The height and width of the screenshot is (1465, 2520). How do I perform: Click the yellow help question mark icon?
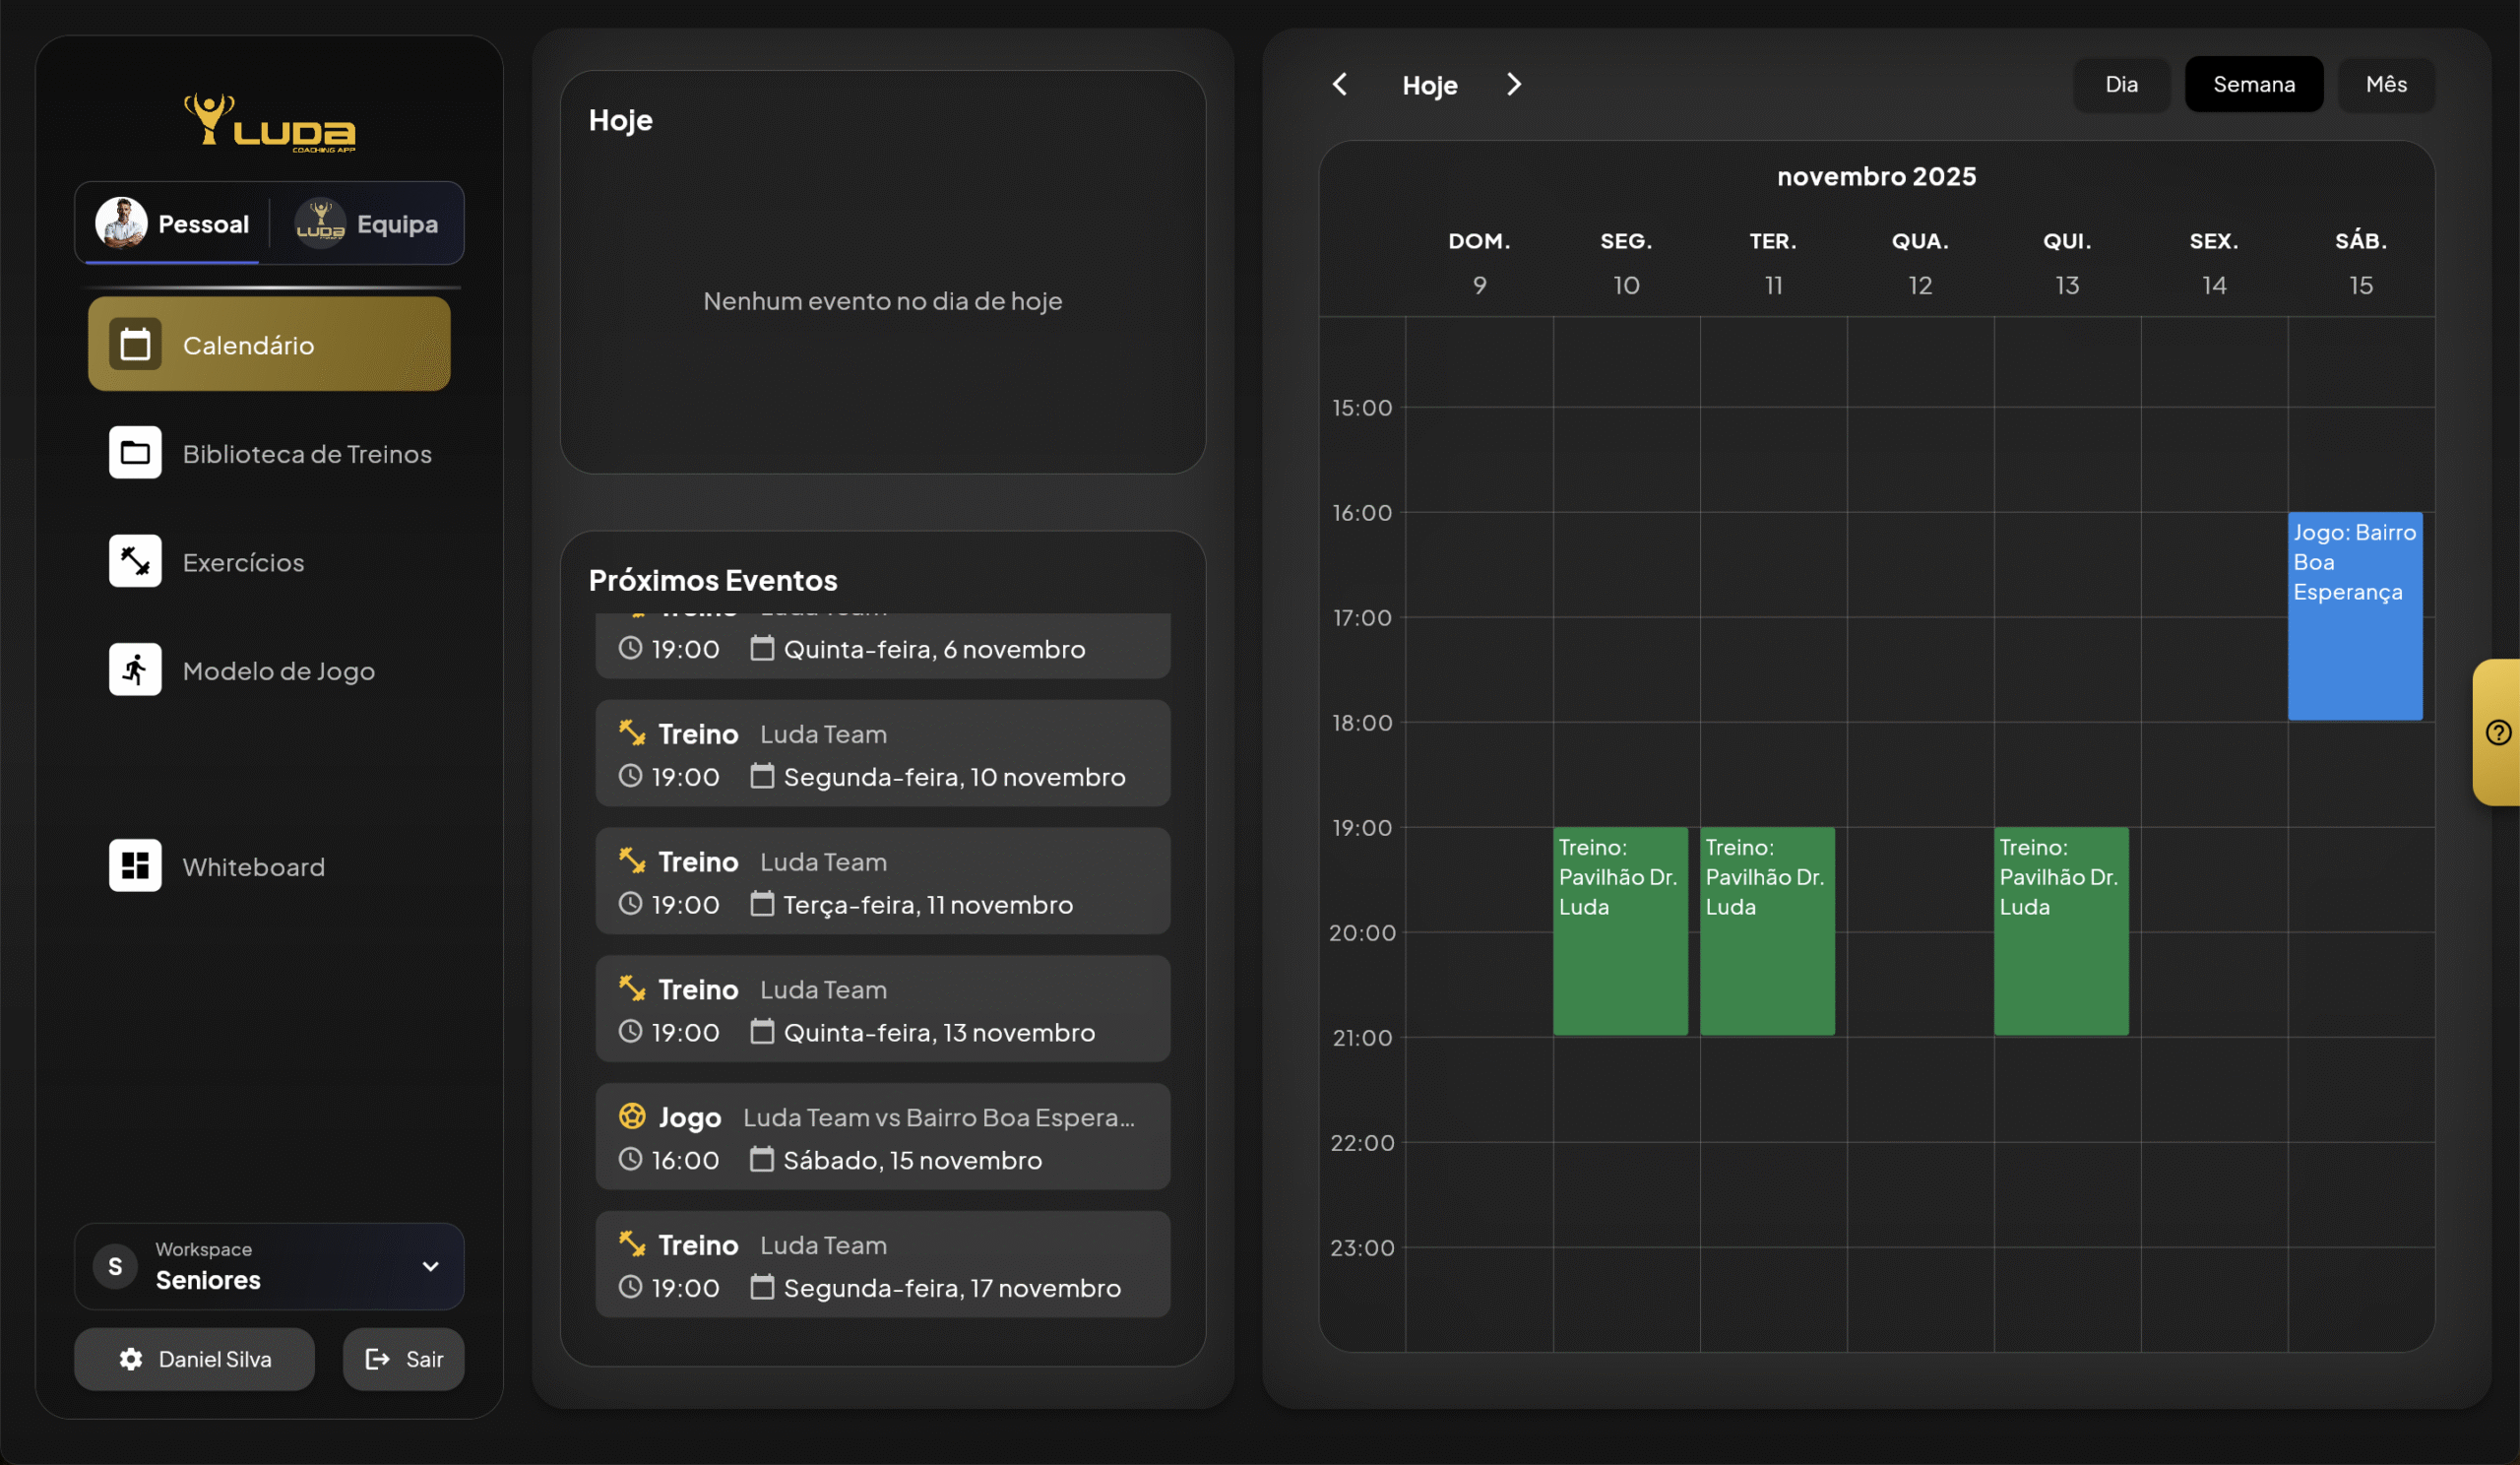(2497, 733)
